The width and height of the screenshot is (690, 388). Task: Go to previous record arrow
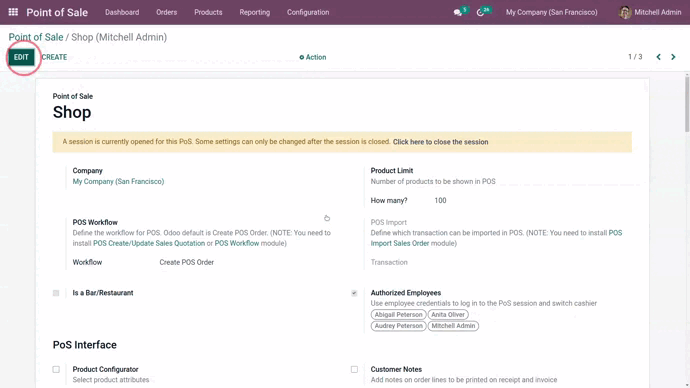[x=658, y=57]
